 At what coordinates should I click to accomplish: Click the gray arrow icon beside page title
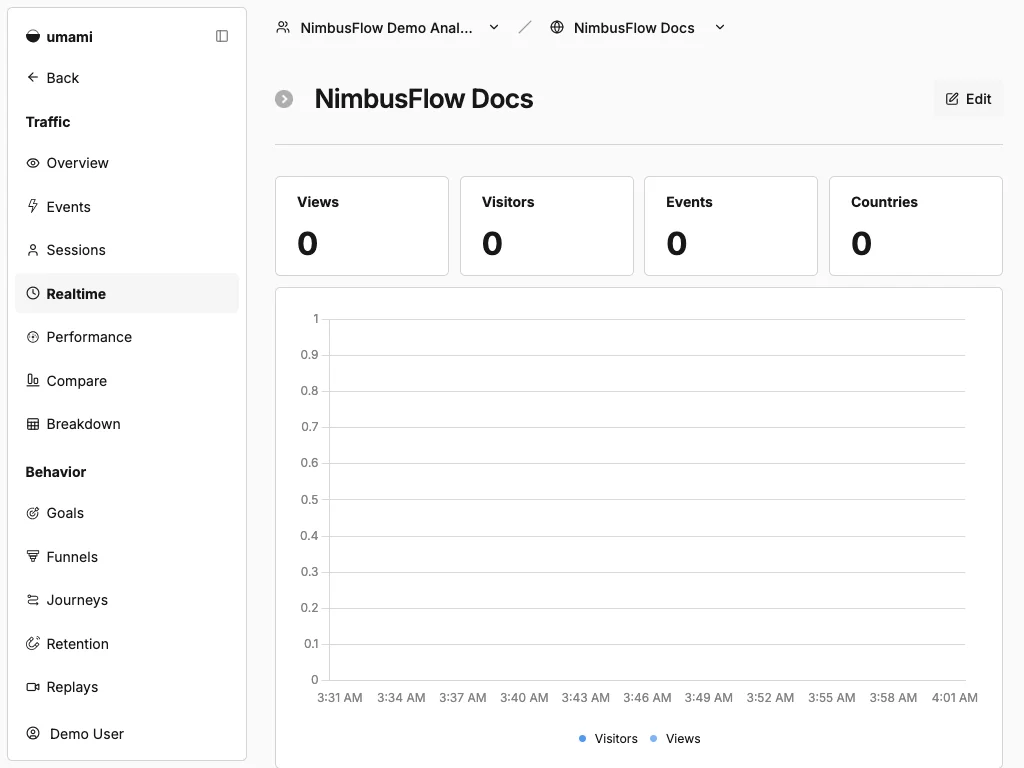(x=284, y=99)
